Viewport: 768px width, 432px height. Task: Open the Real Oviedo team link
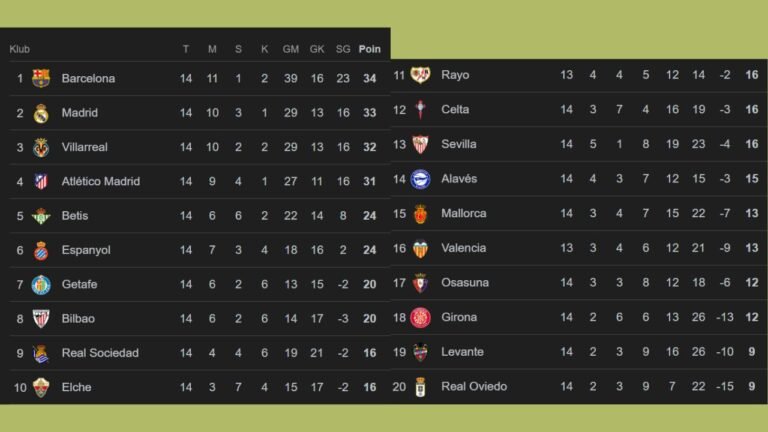tap(474, 386)
